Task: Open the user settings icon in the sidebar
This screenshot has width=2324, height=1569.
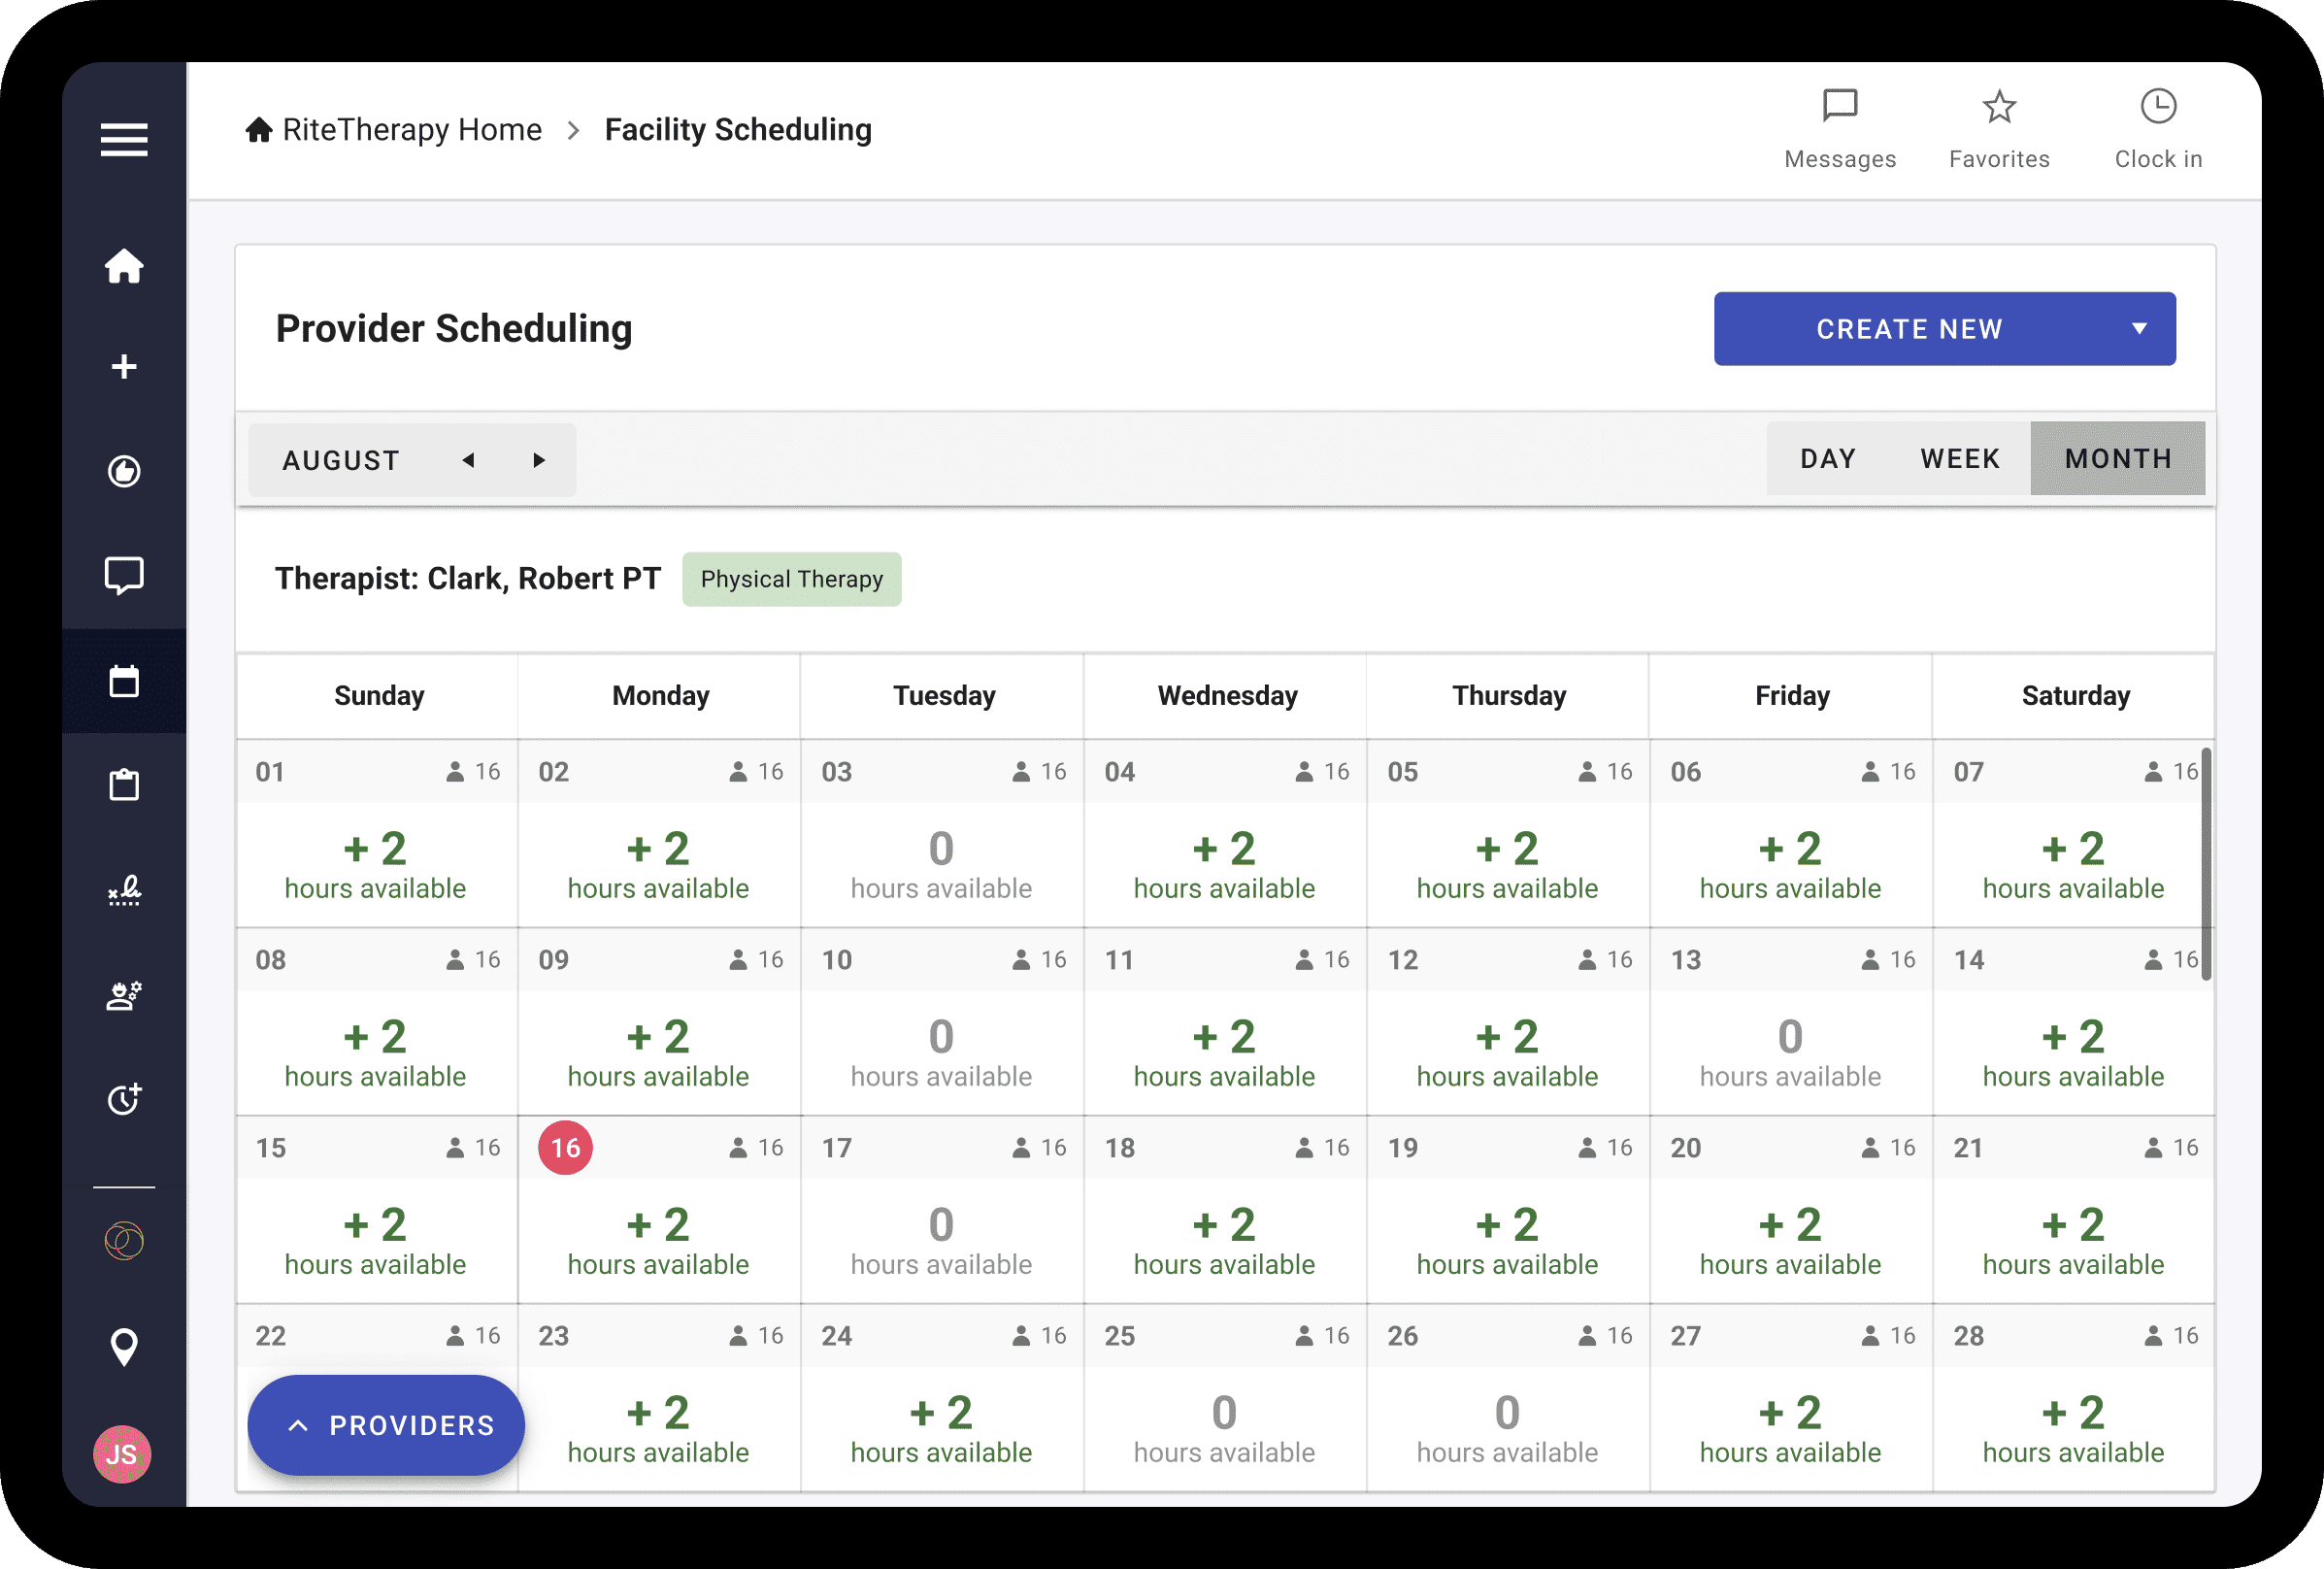Action: (124, 995)
